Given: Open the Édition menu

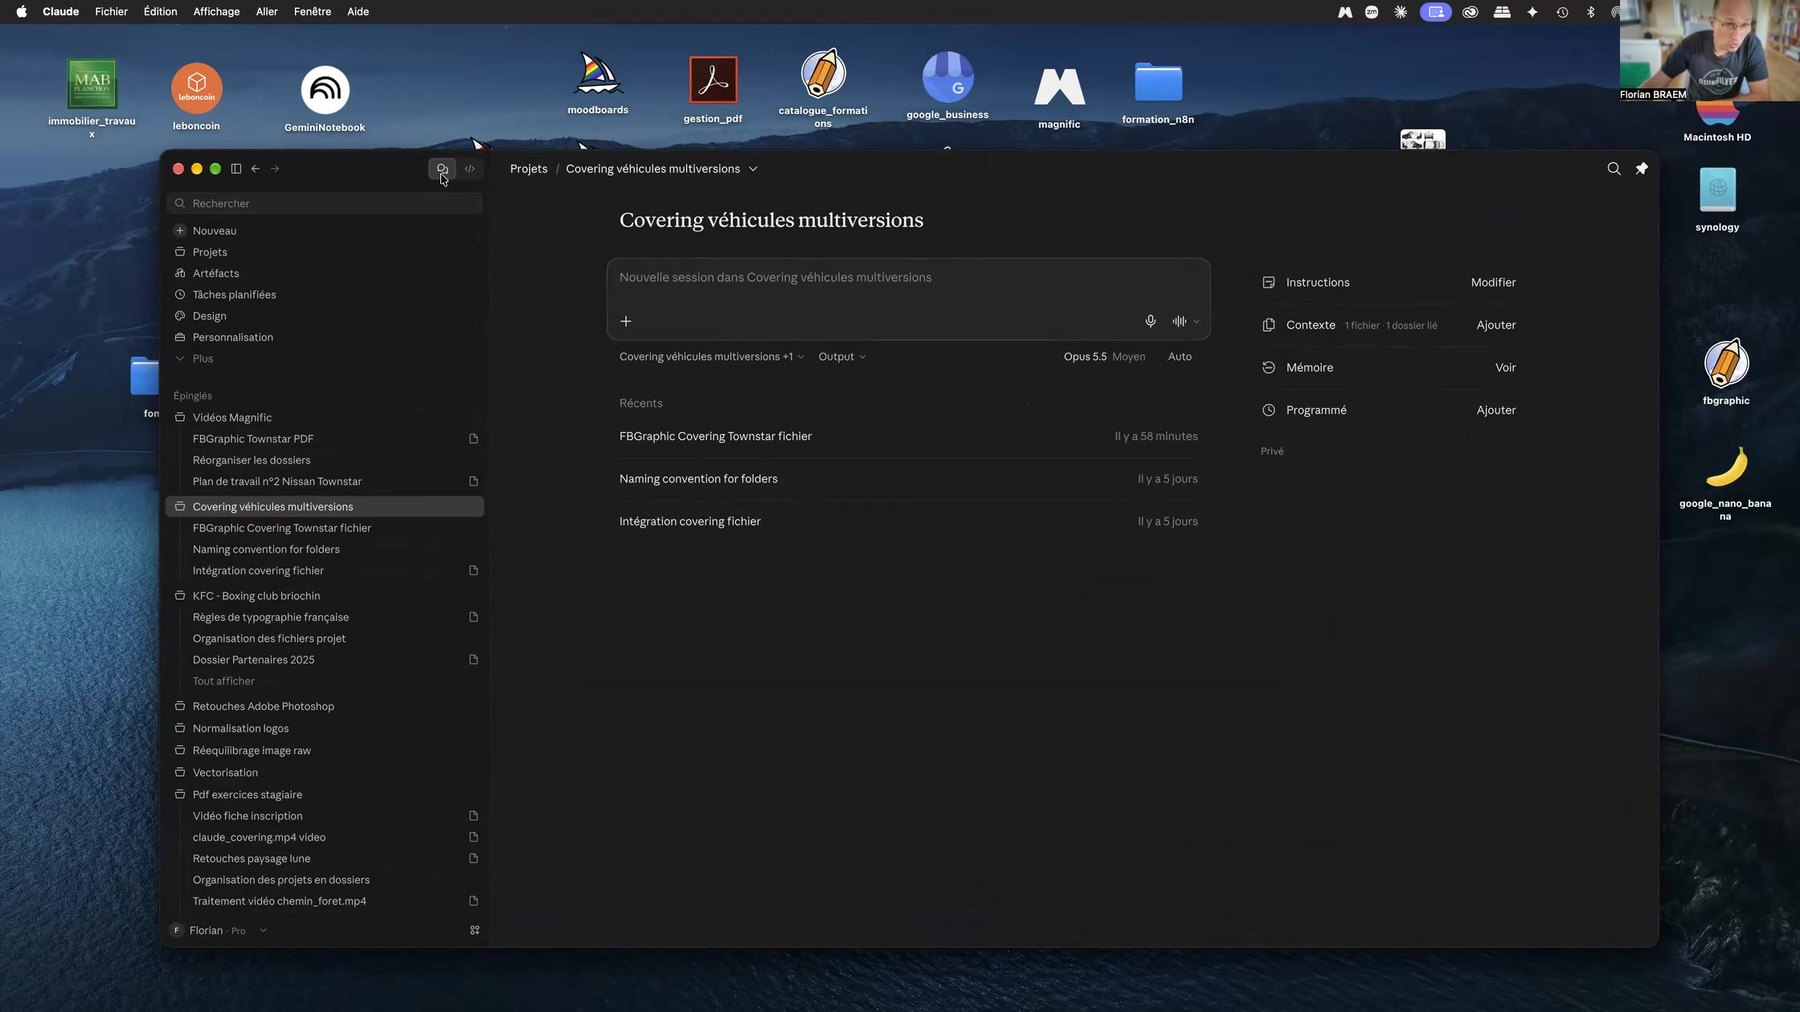Looking at the screenshot, I should tap(160, 12).
